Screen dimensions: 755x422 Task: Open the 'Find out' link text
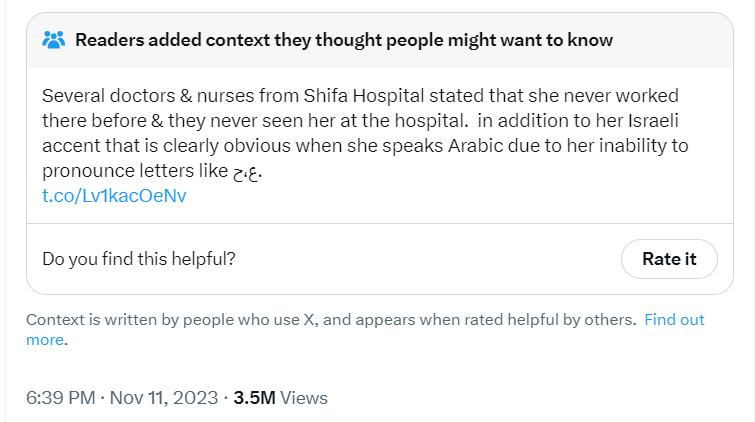[x=674, y=319]
